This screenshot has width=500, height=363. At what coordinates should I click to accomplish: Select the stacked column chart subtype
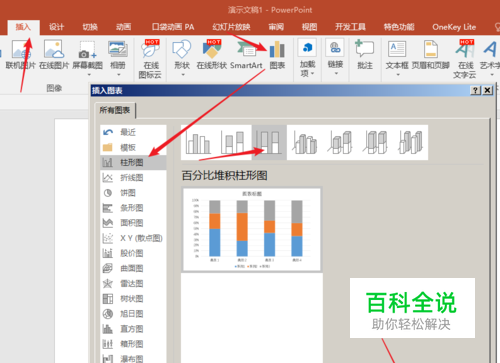coord(233,143)
